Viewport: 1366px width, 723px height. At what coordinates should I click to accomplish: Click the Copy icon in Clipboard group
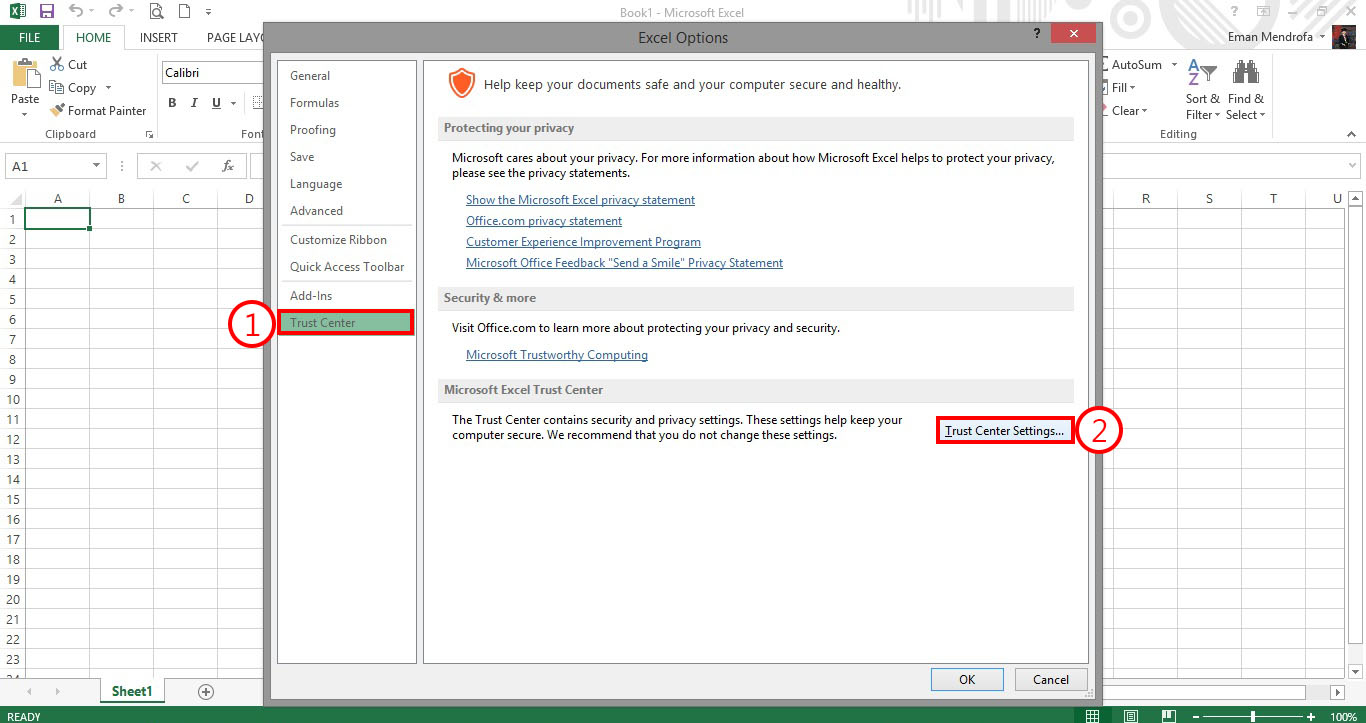coord(57,88)
